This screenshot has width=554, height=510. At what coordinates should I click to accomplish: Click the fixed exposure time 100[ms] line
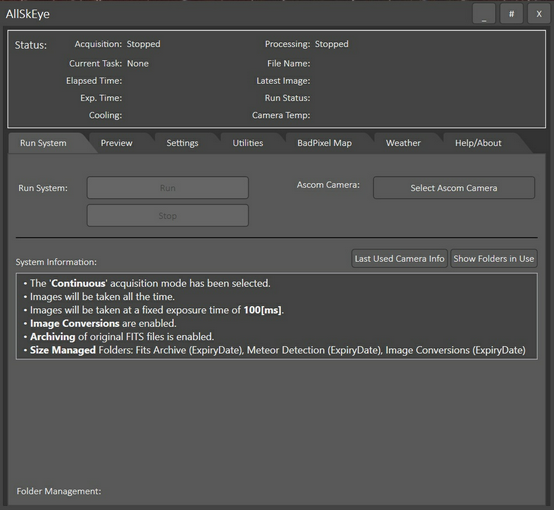[154, 310]
